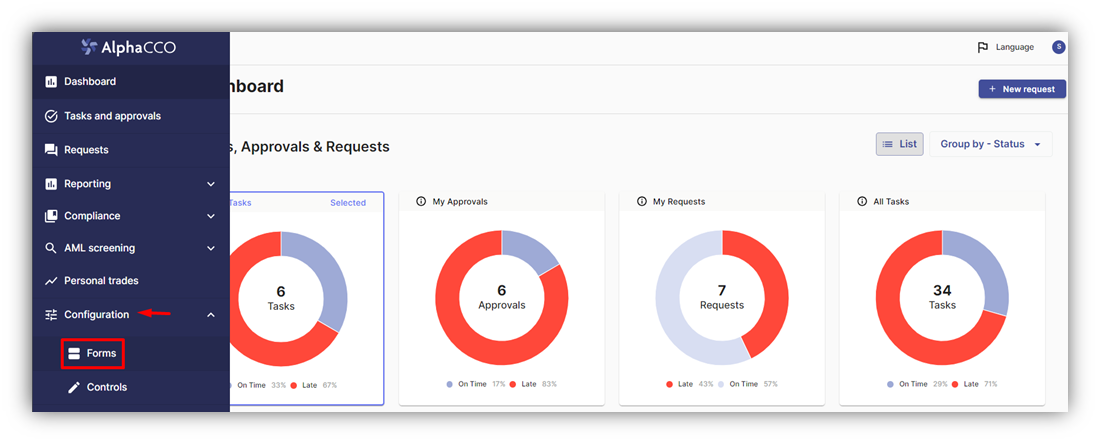Click the info icon next to My Approvals
Image resolution: width=1100 pixels, height=444 pixels.
click(421, 201)
